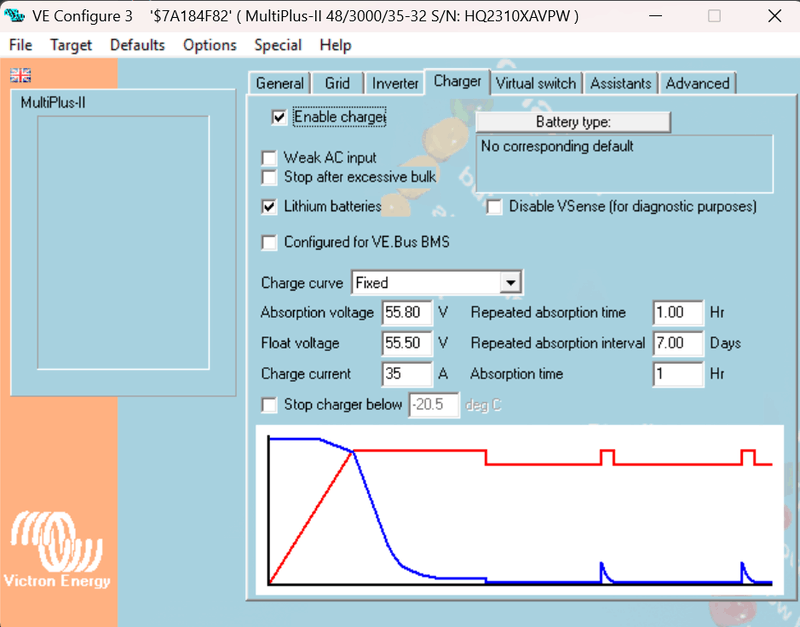800x627 pixels.
Task: Click the Absorption time field
Action: pos(678,373)
